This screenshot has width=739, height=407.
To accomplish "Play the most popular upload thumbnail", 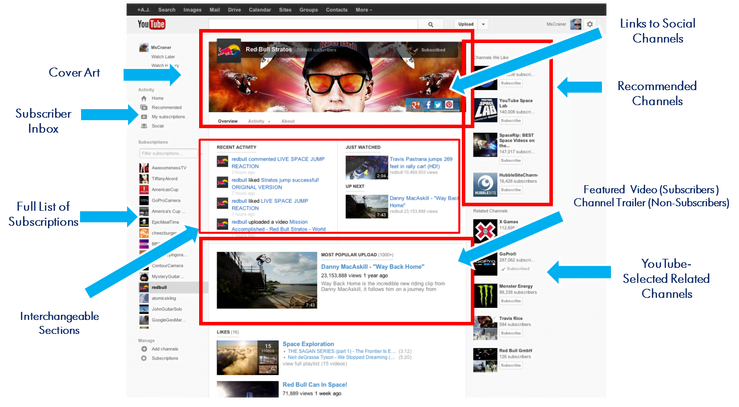I will coord(267,280).
